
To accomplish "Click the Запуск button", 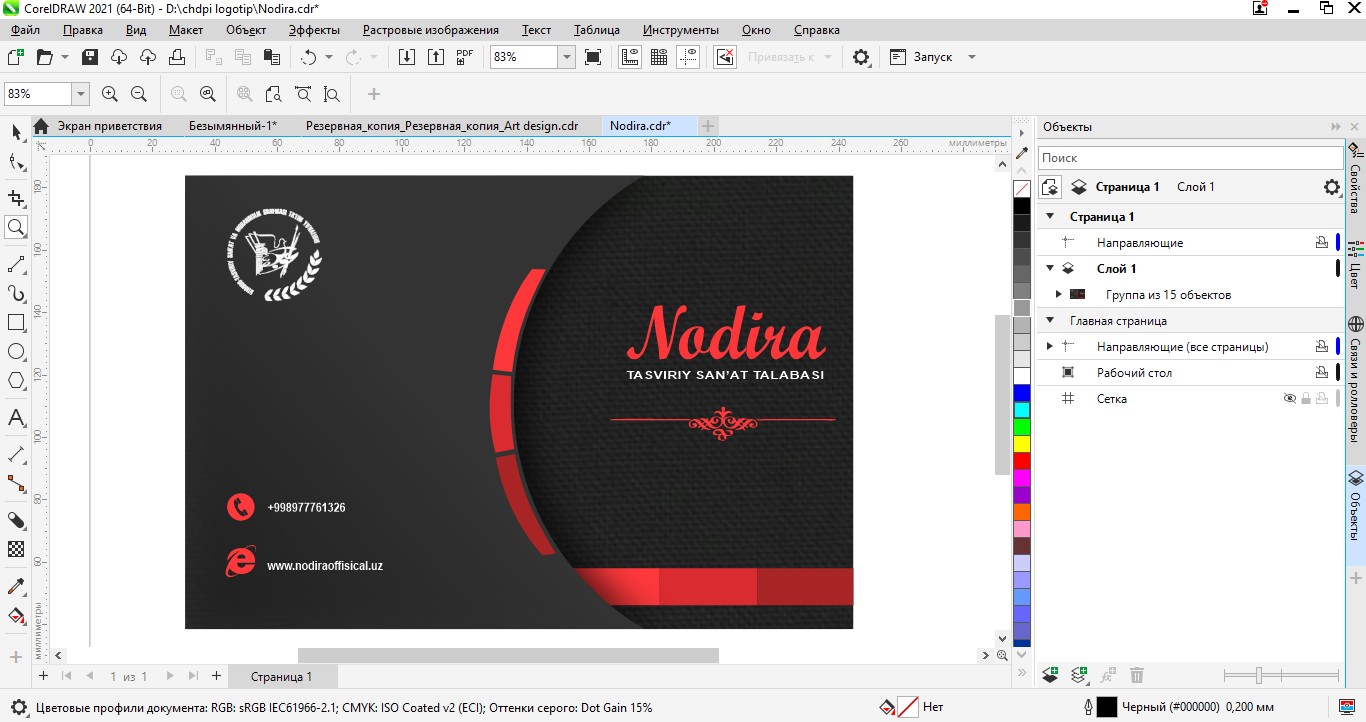I will point(921,57).
